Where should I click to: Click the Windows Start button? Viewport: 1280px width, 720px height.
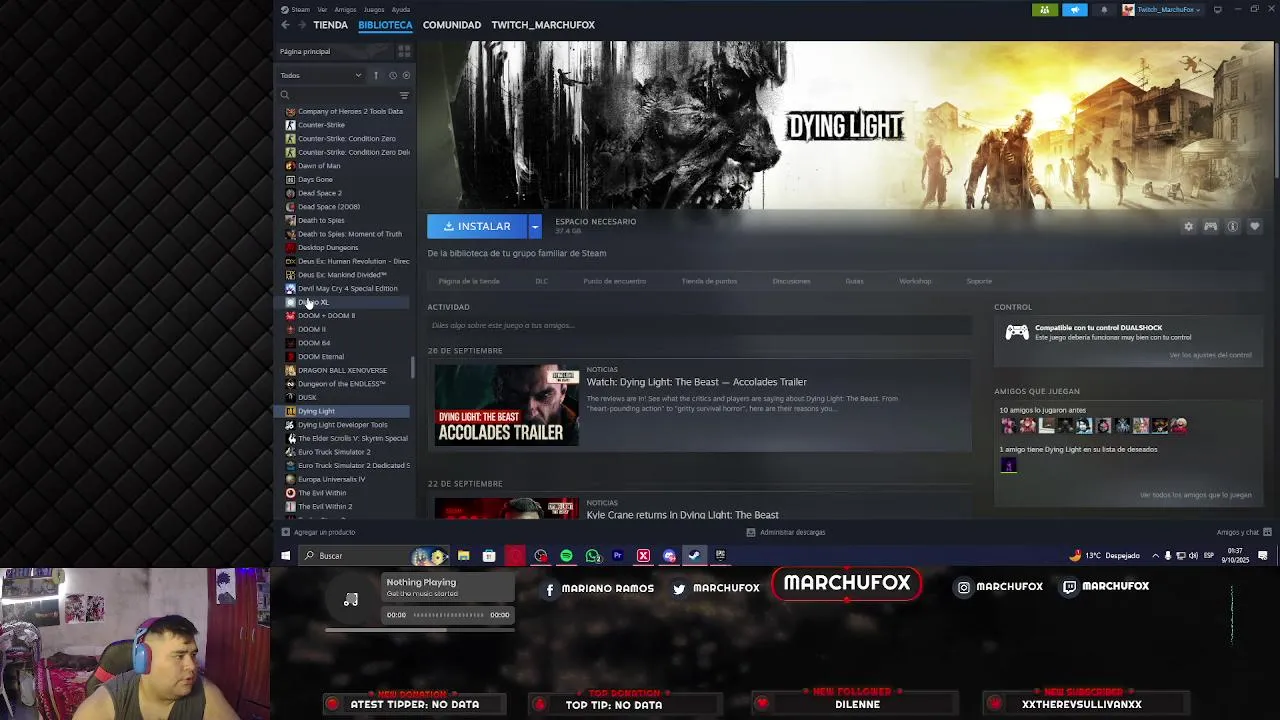(285, 556)
